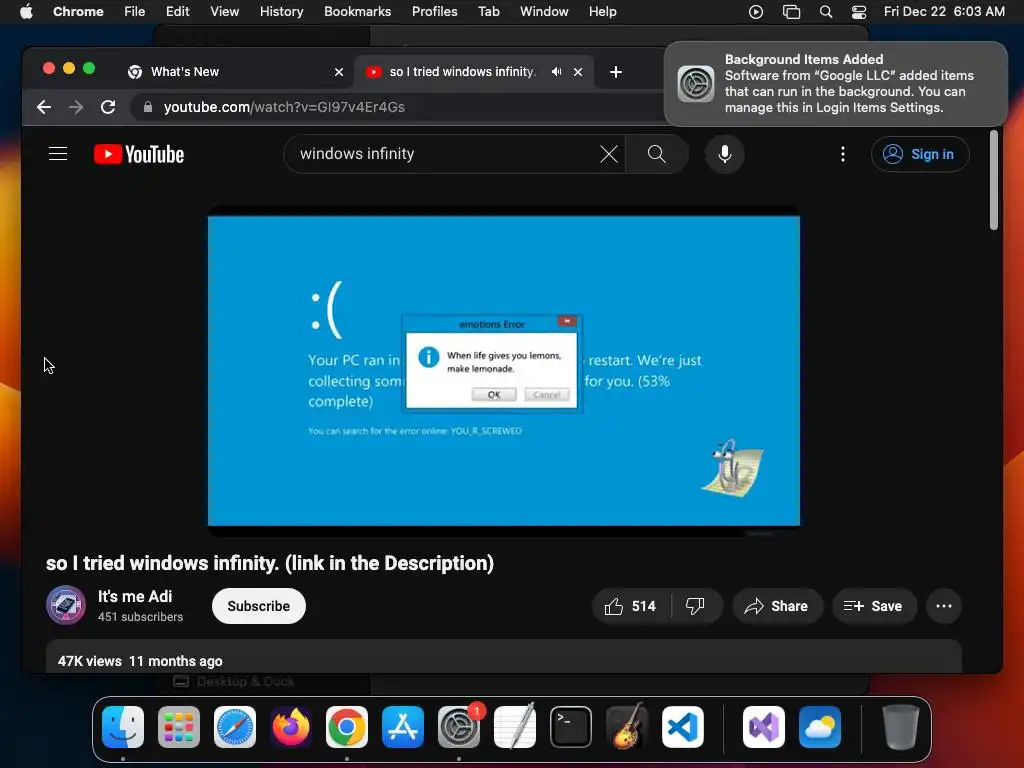1024x768 pixels.
Task: Open YouTube settings three-dot menu
Action: click(x=842, y=154)
